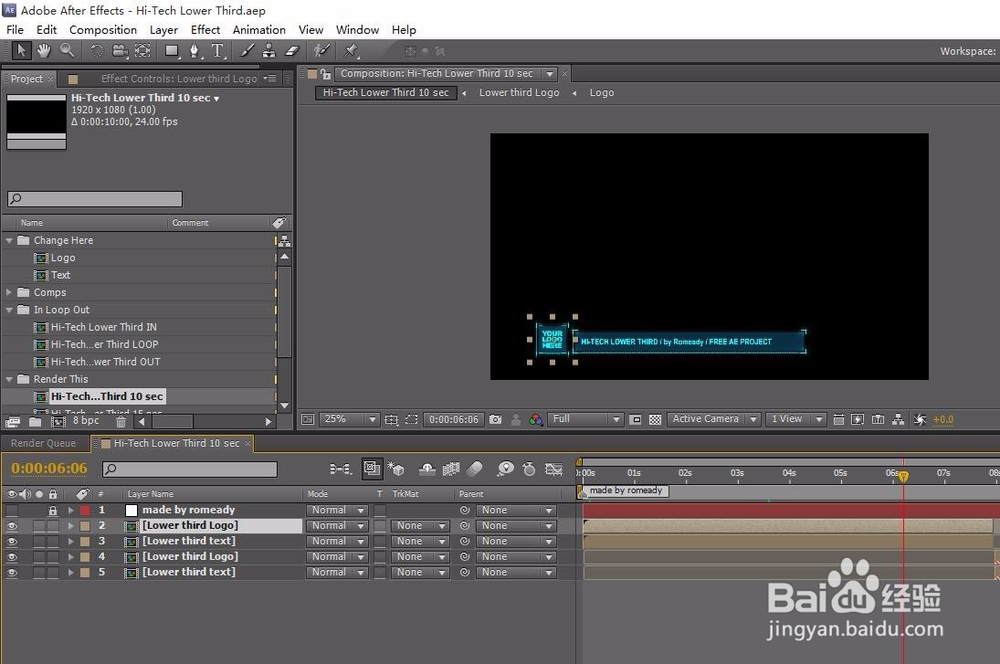Open the Animation menu
This screenshot has width=1000, height=664.
[259, 29]
